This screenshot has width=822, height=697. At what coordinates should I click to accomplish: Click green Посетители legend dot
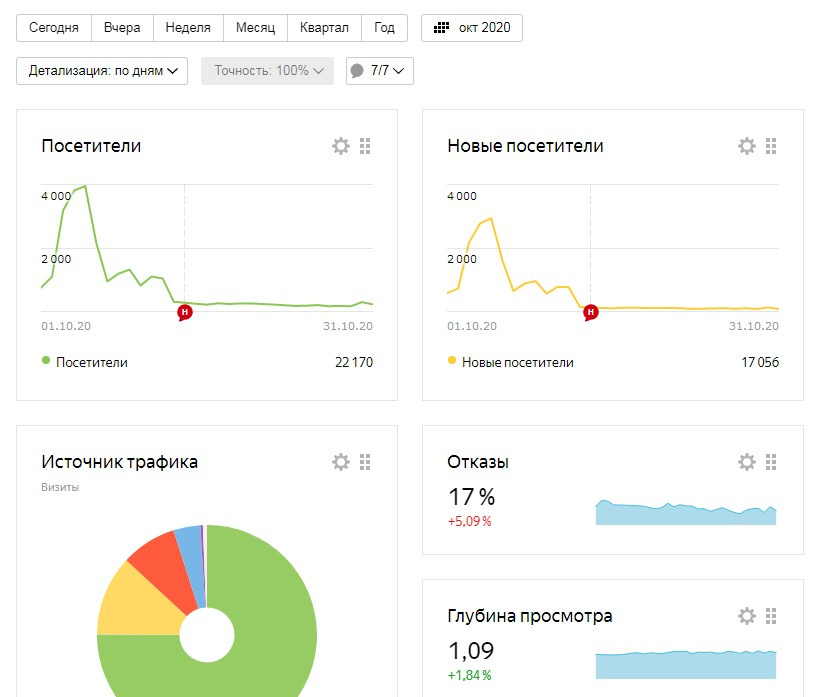(x=46, y=361)
